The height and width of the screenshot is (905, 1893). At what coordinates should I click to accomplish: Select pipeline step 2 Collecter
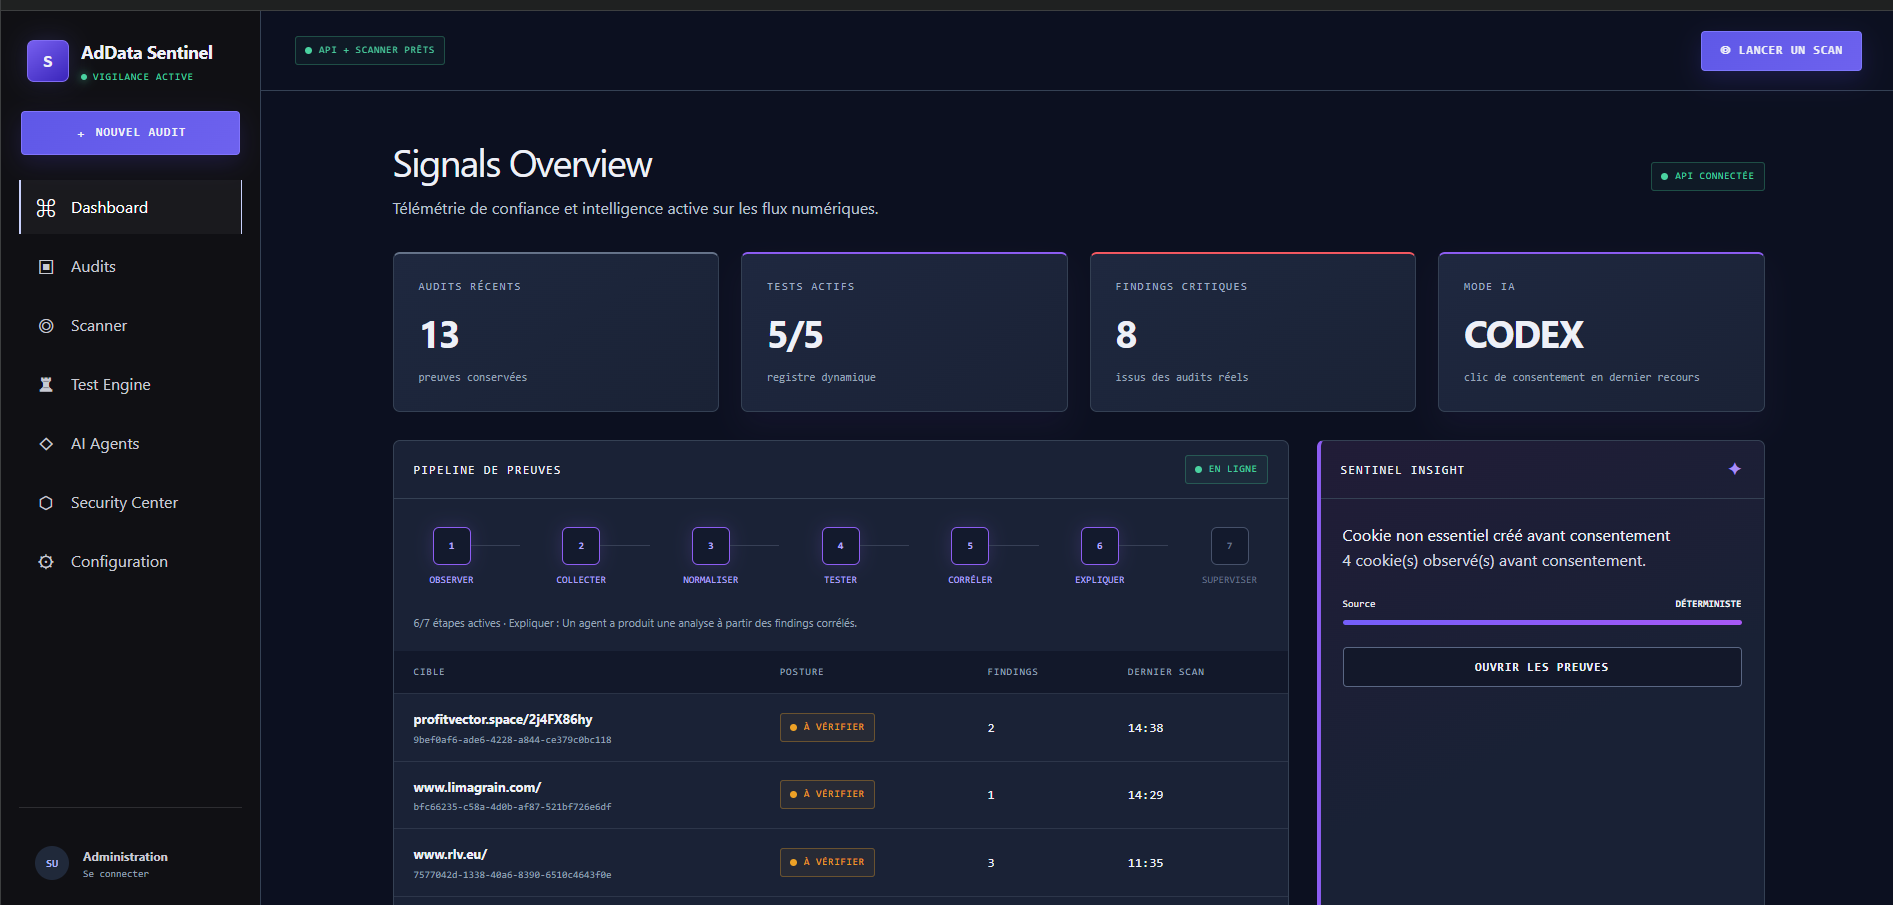[581, 546]
